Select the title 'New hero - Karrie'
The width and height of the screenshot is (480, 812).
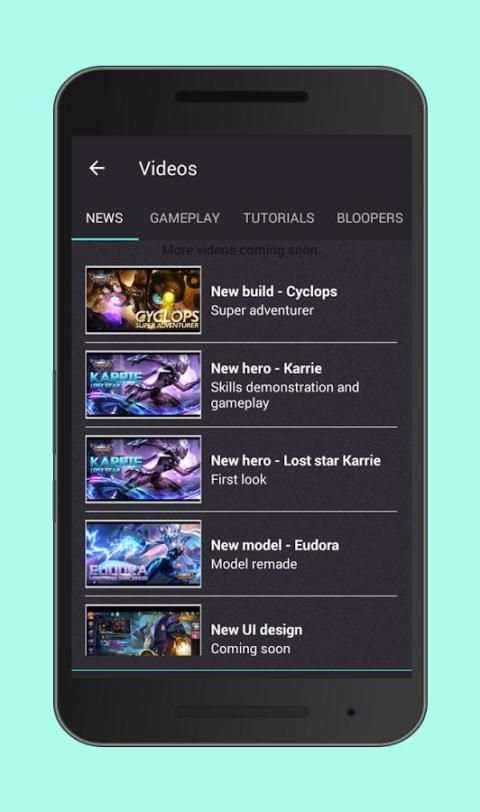point(266,368)
